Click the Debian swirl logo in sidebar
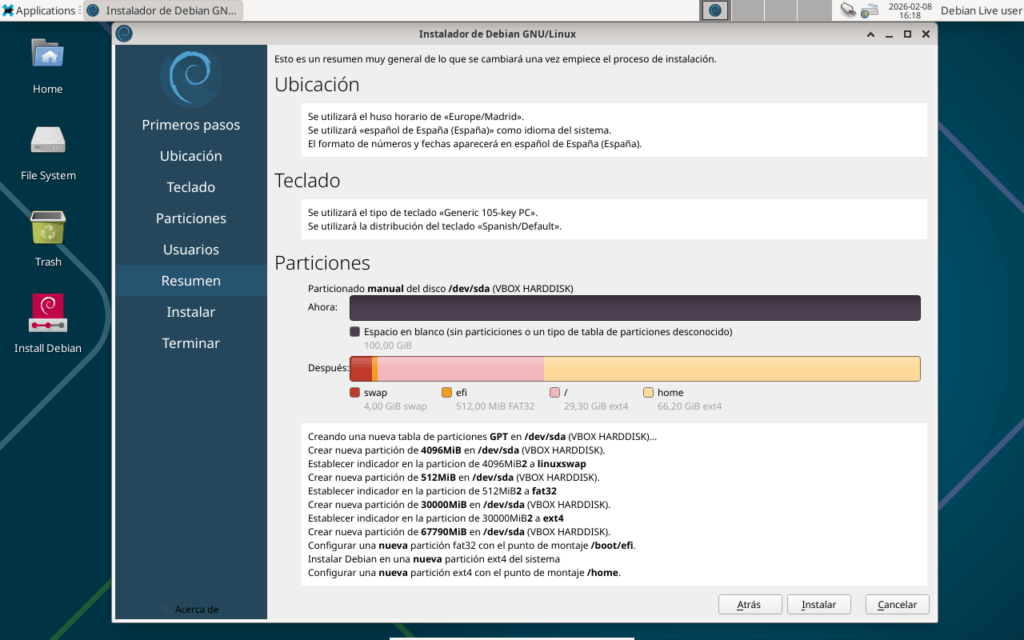The height and width of the screenshot is (640, 1024). [x=190, y=77]
